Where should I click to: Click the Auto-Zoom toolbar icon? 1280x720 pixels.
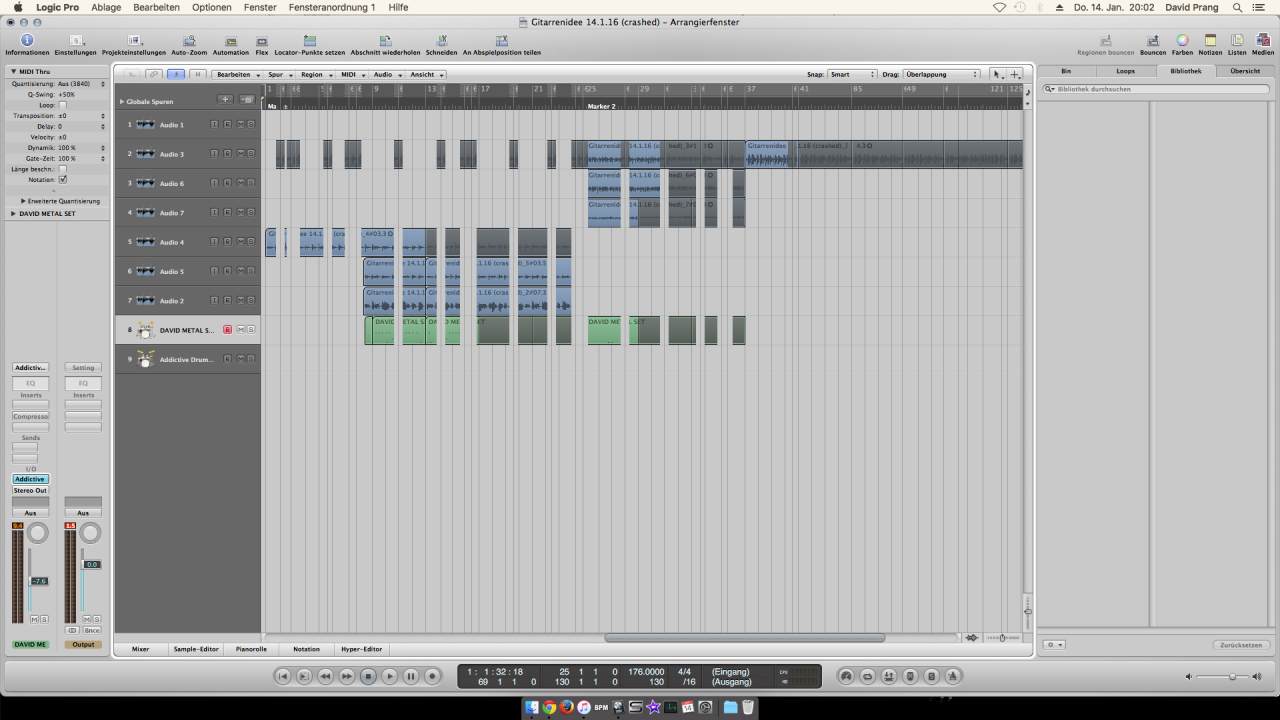coord(188,41)
